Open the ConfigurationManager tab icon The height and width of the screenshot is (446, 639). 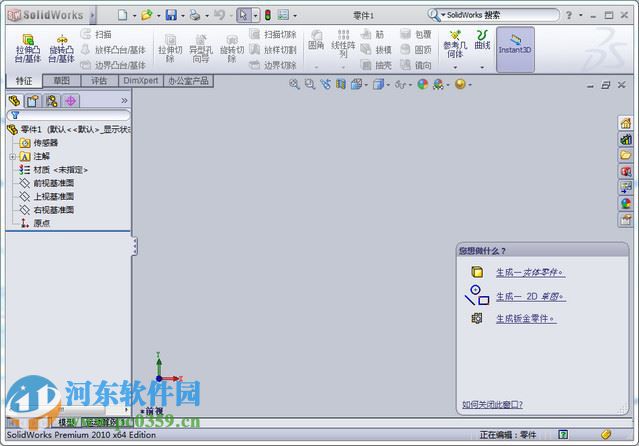point(52,101)
